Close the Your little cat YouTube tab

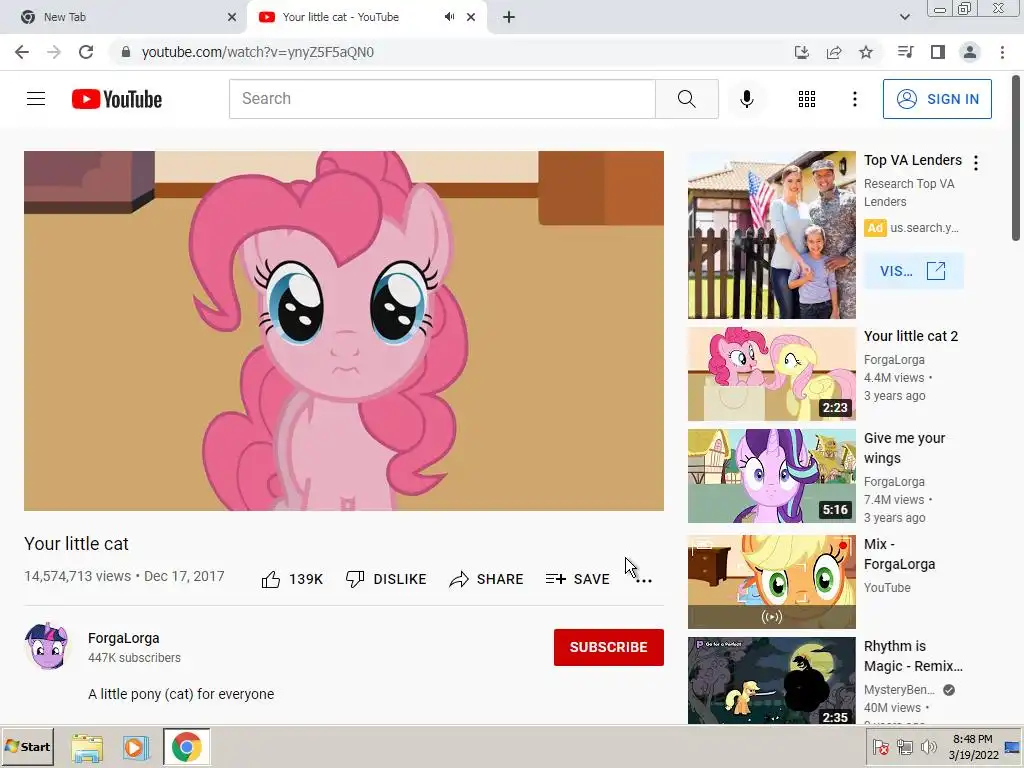click(471, 17)
